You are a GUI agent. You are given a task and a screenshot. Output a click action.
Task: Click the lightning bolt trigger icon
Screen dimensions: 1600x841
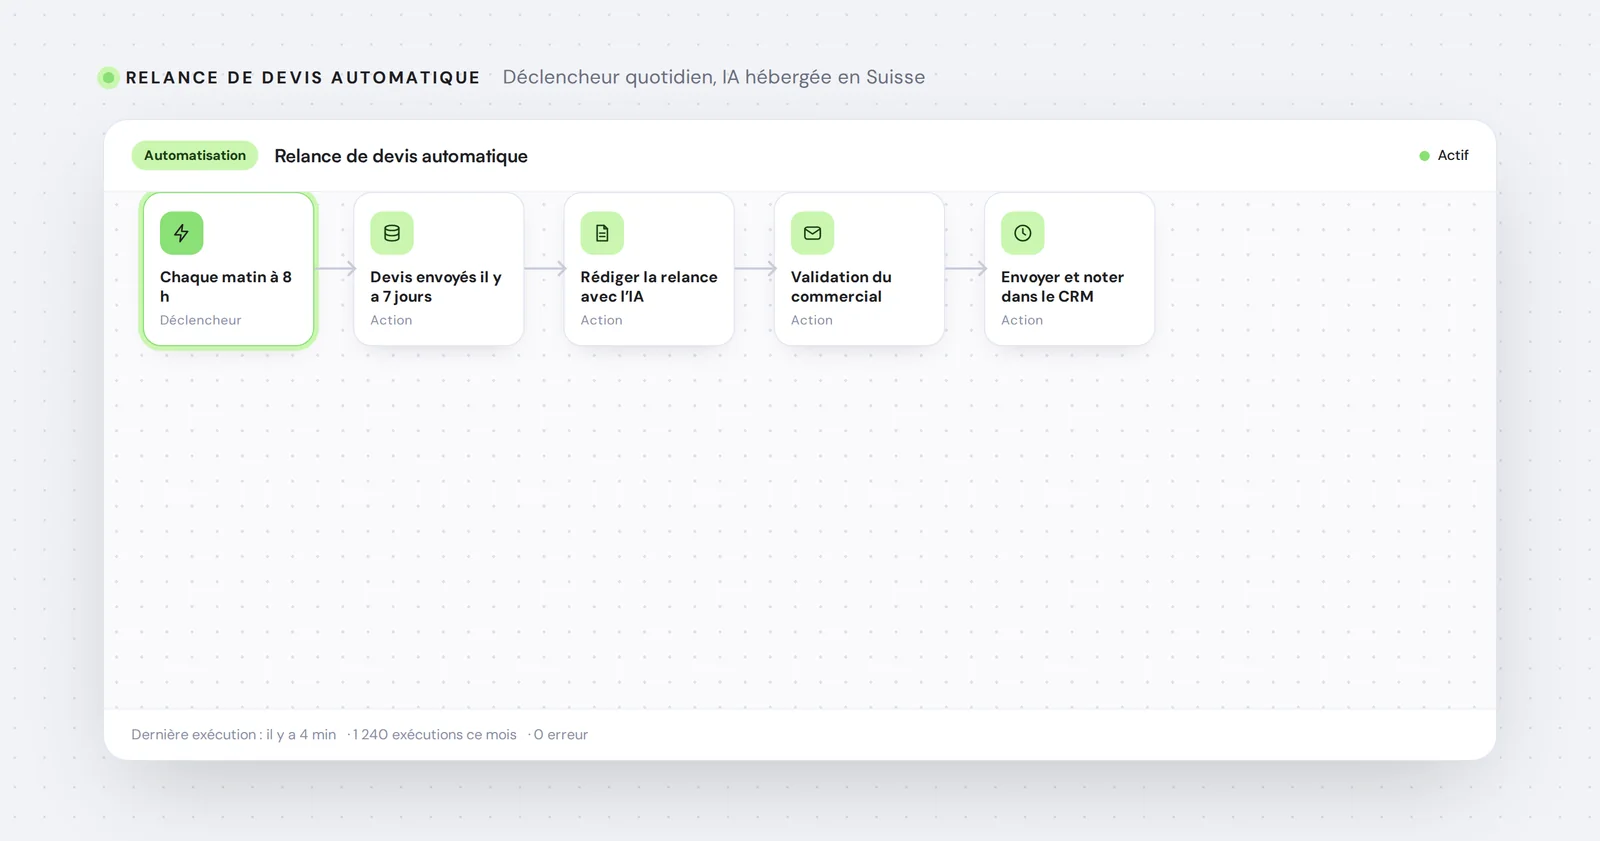pyautogui.click(x=181, y=233)
